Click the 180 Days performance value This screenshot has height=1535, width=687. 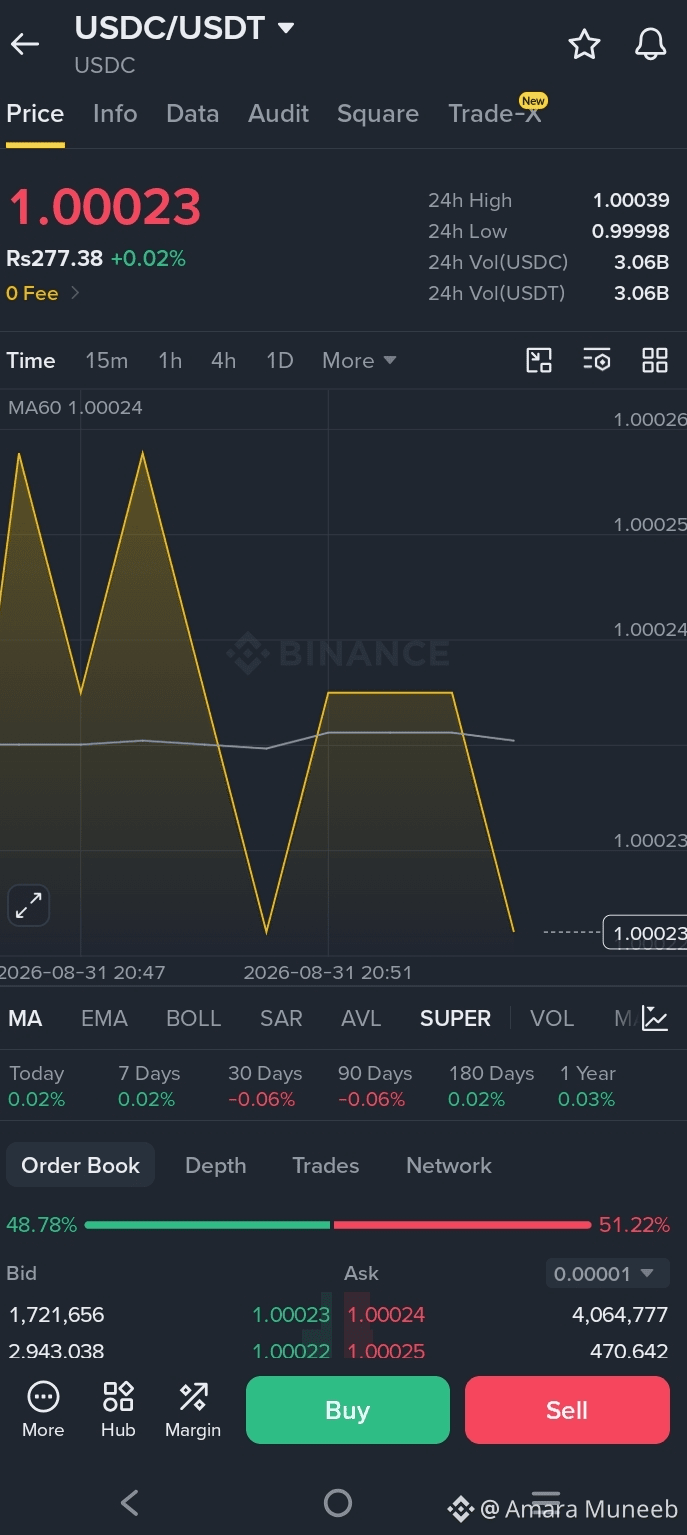[477, 1100]
